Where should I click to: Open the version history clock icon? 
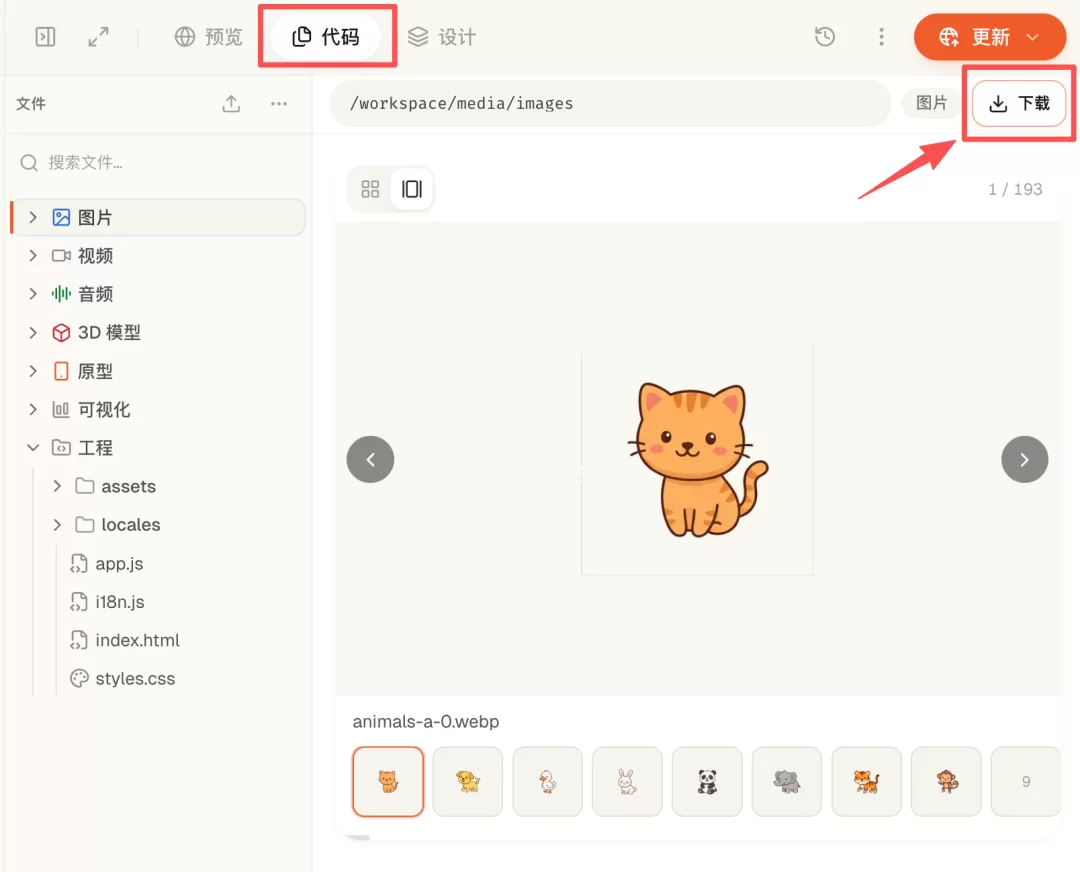[824, 37]
